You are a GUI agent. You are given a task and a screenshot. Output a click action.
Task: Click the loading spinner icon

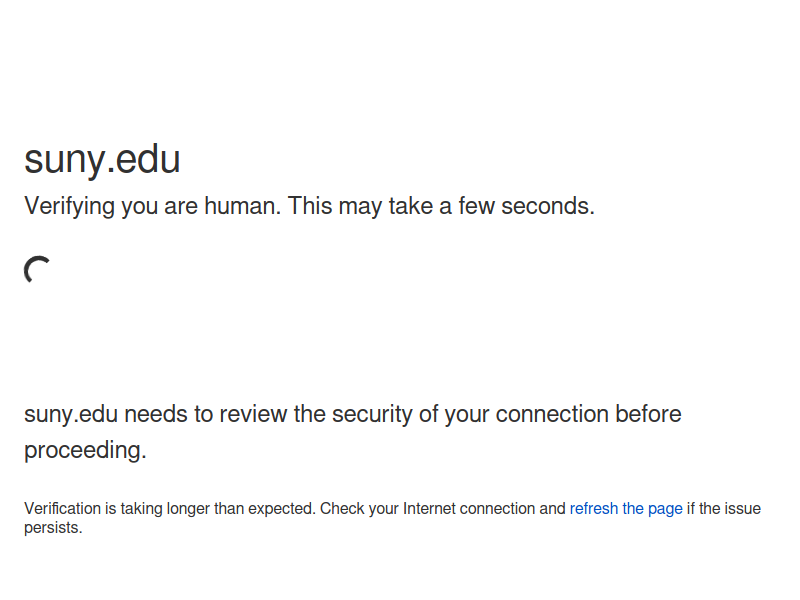(37, 269)
